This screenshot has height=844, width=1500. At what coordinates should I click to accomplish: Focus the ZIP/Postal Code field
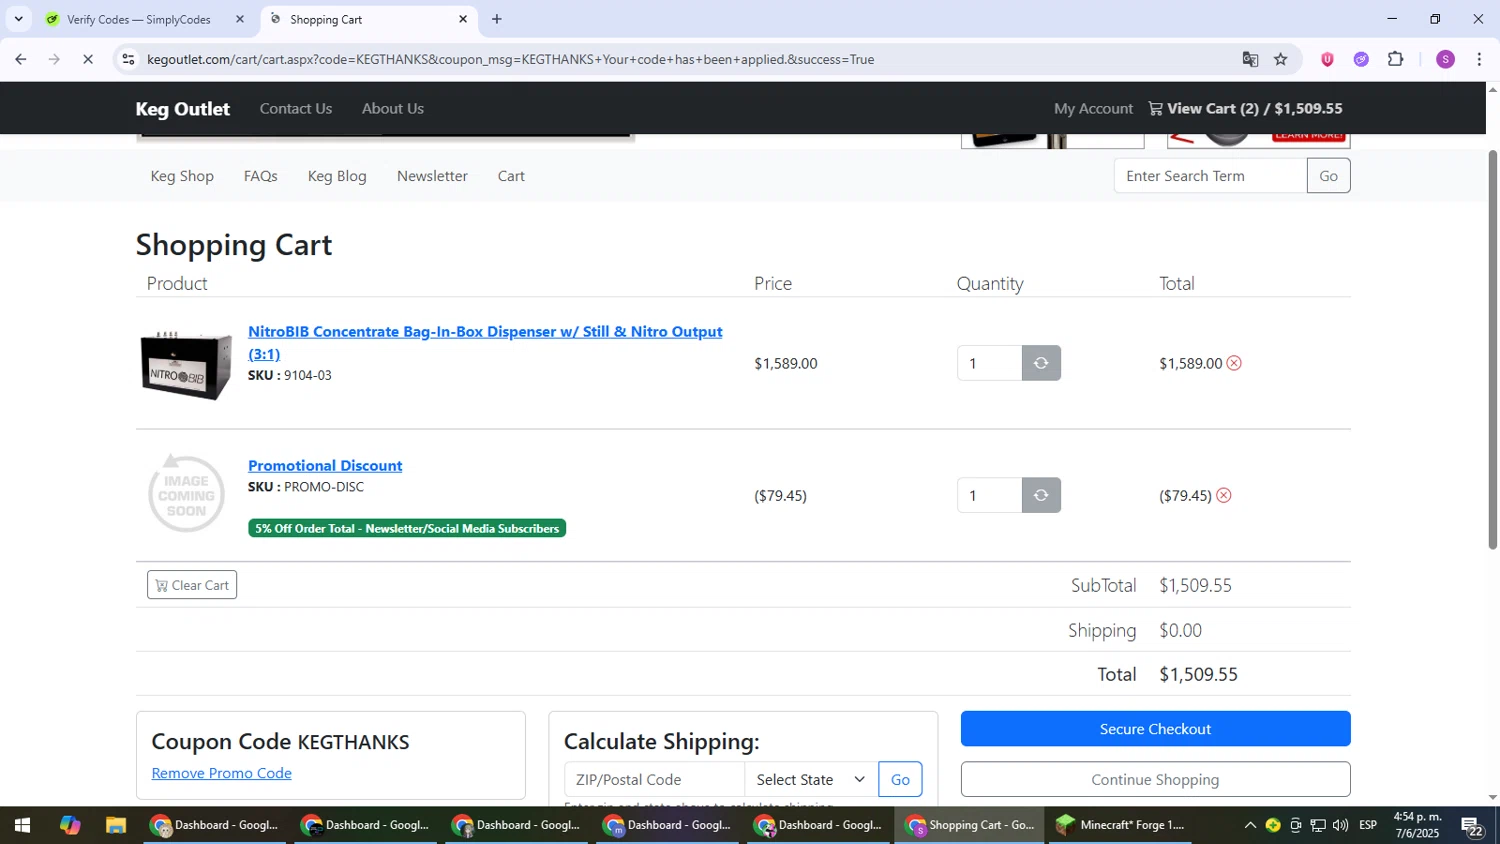coord(654,779)
